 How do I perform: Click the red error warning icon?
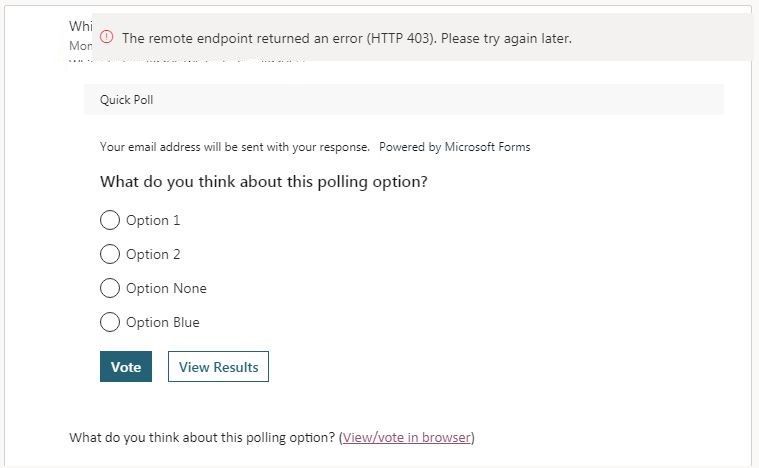click(106, 37)
